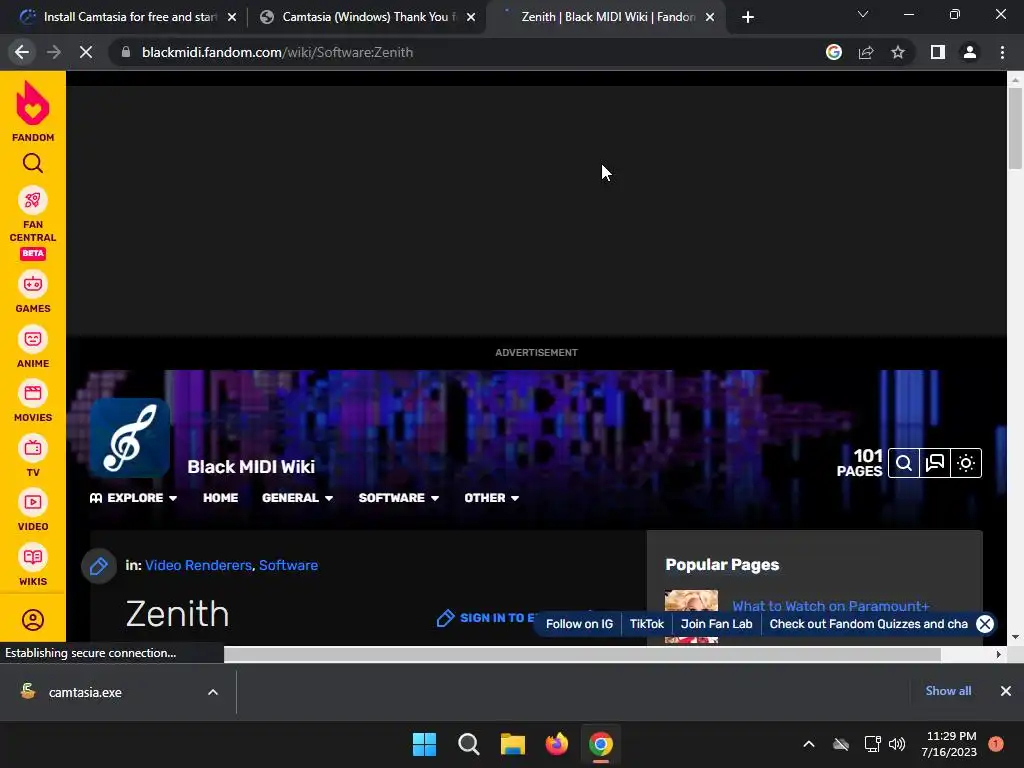The height and width of the screenshot is (768, 1024).
Task: Open the Windows Start menu
Action: pos(424,744)
